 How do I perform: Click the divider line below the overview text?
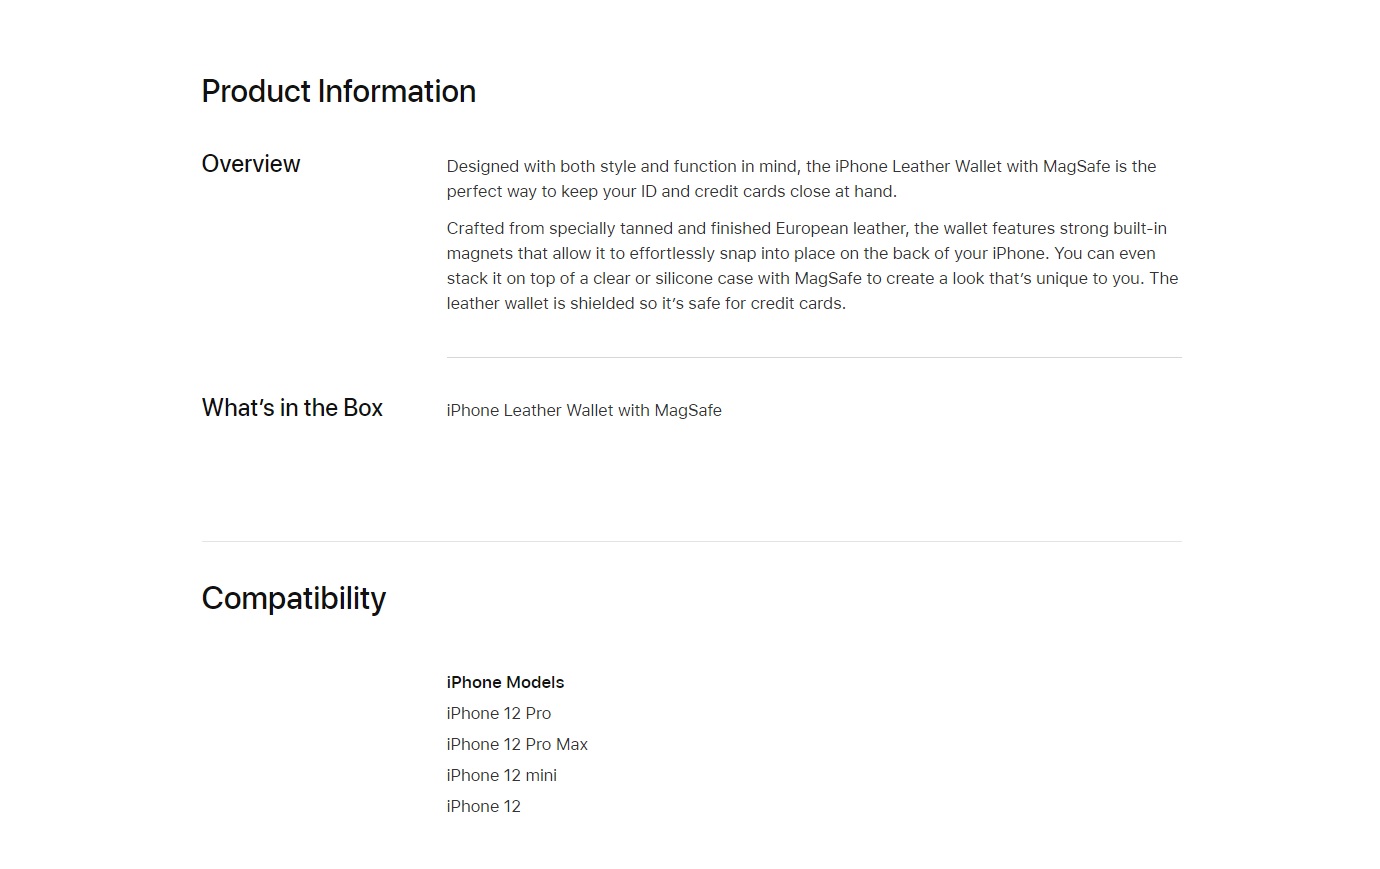click(814, 357)
